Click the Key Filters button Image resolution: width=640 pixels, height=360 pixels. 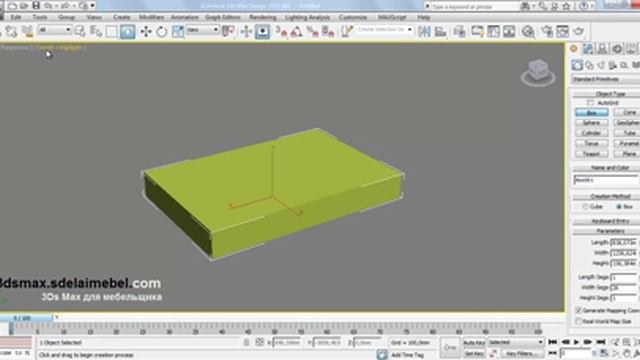[522, 353]
